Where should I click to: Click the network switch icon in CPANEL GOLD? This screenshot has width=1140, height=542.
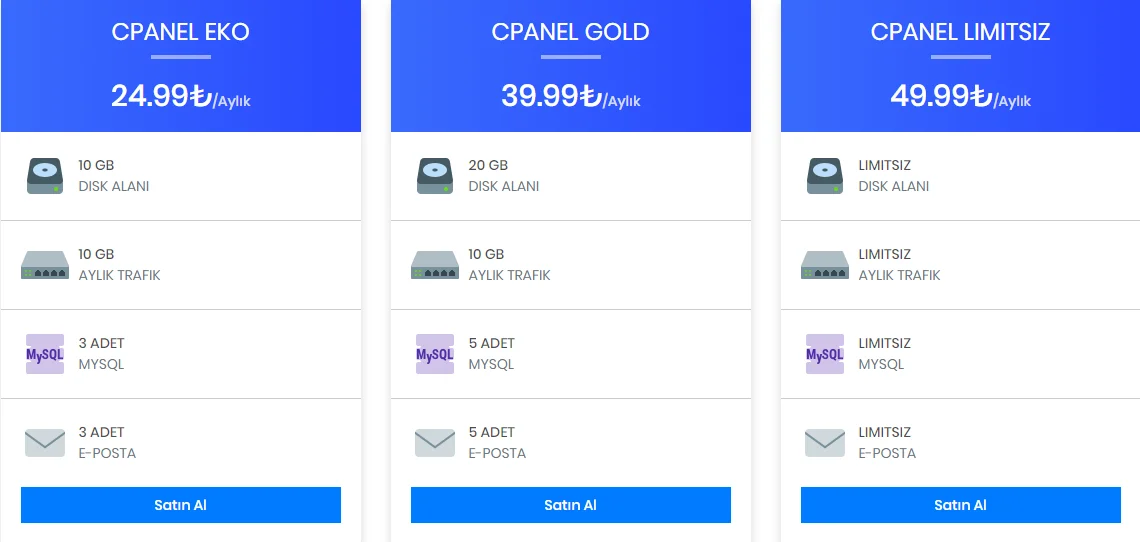[435, 265]
